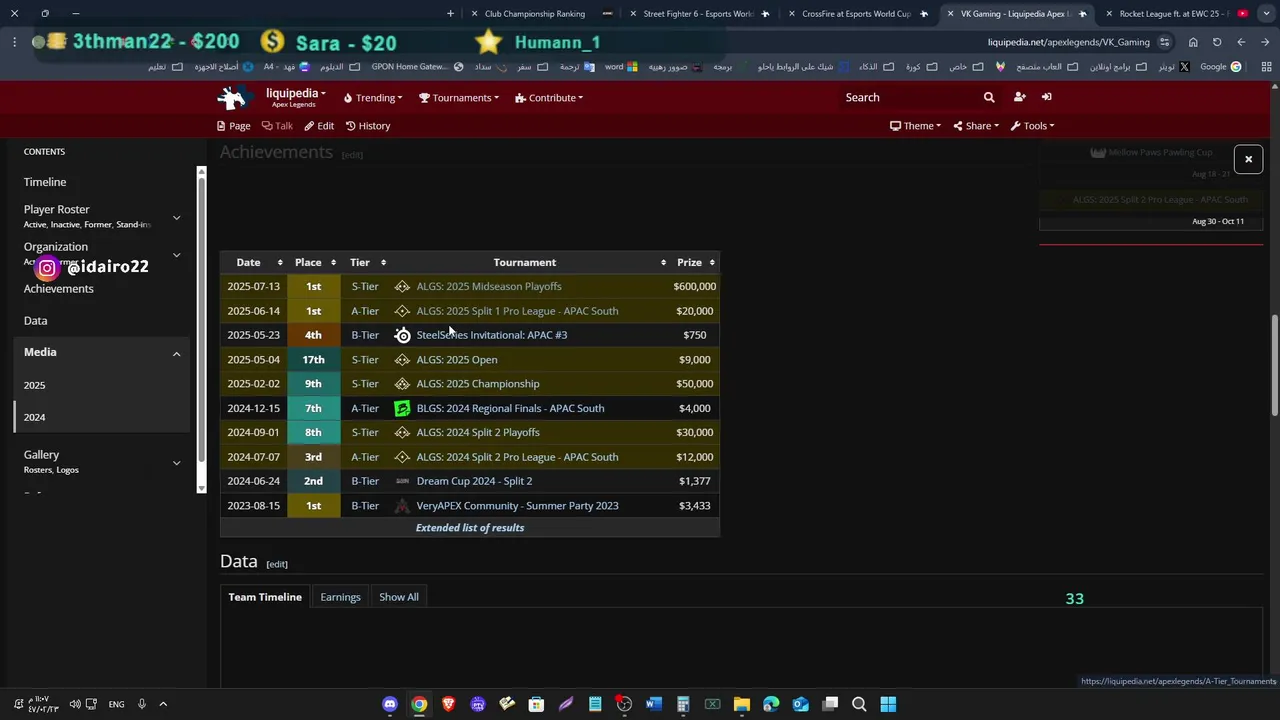
Task: Expand Gallery section in contents
Action: [176, 462]
